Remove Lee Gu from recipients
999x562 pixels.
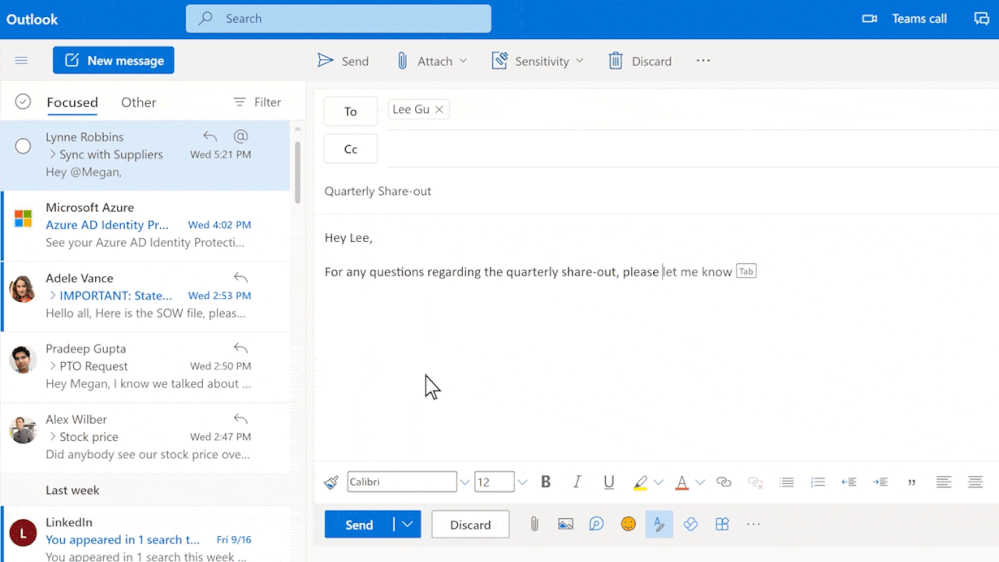440,110
